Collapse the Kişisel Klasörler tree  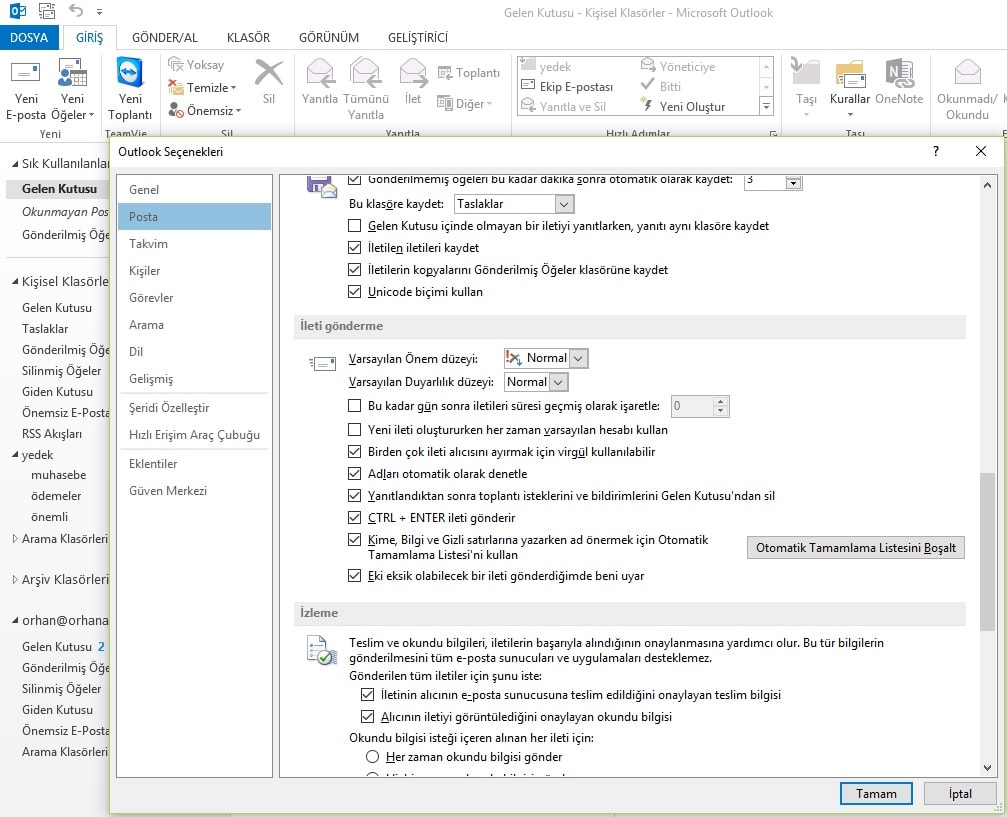(15, 281)
